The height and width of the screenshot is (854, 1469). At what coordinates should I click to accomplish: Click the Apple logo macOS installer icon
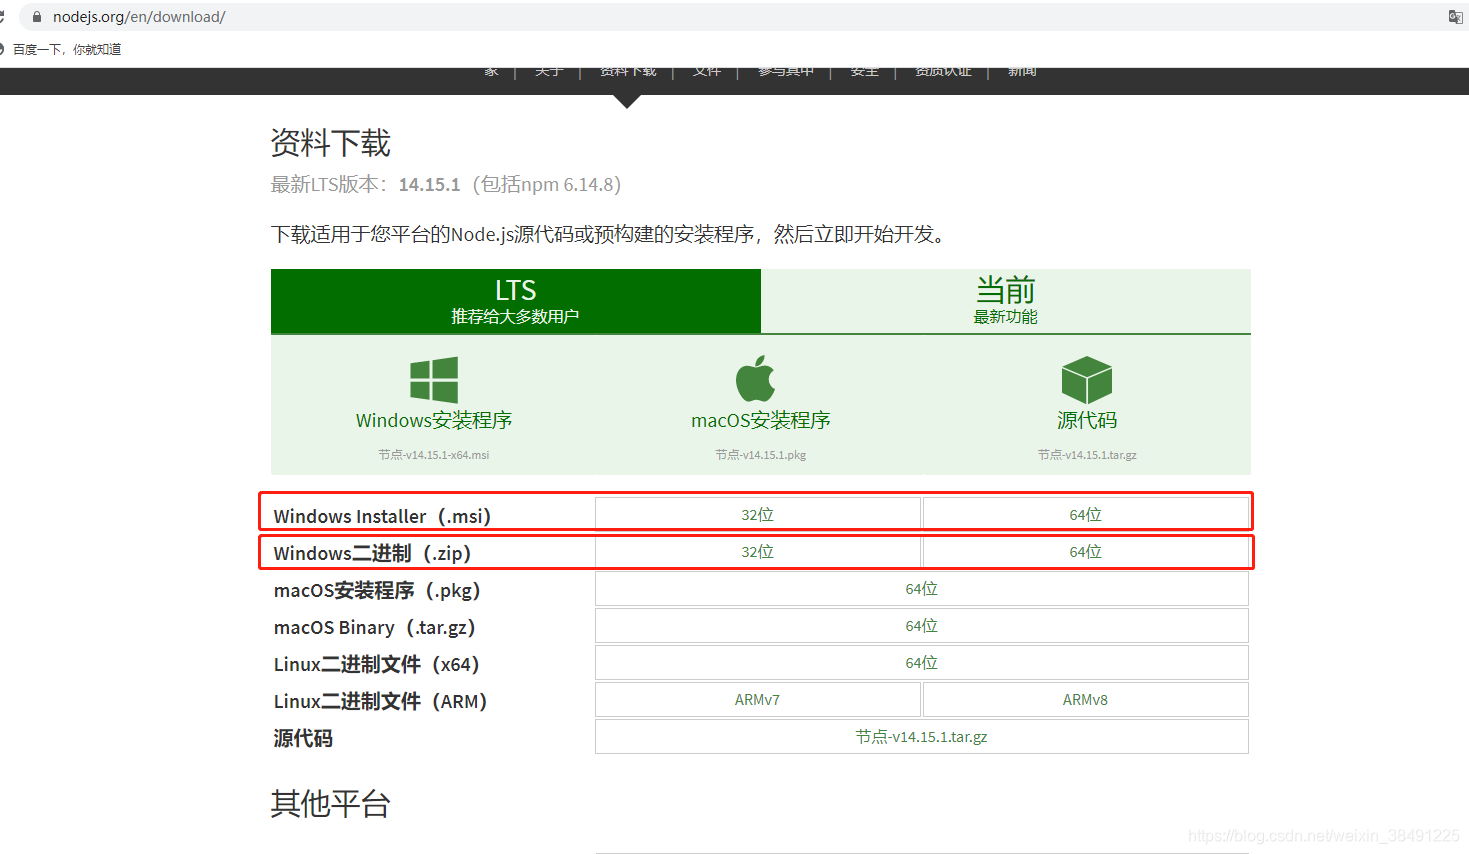tap(756, 379)
